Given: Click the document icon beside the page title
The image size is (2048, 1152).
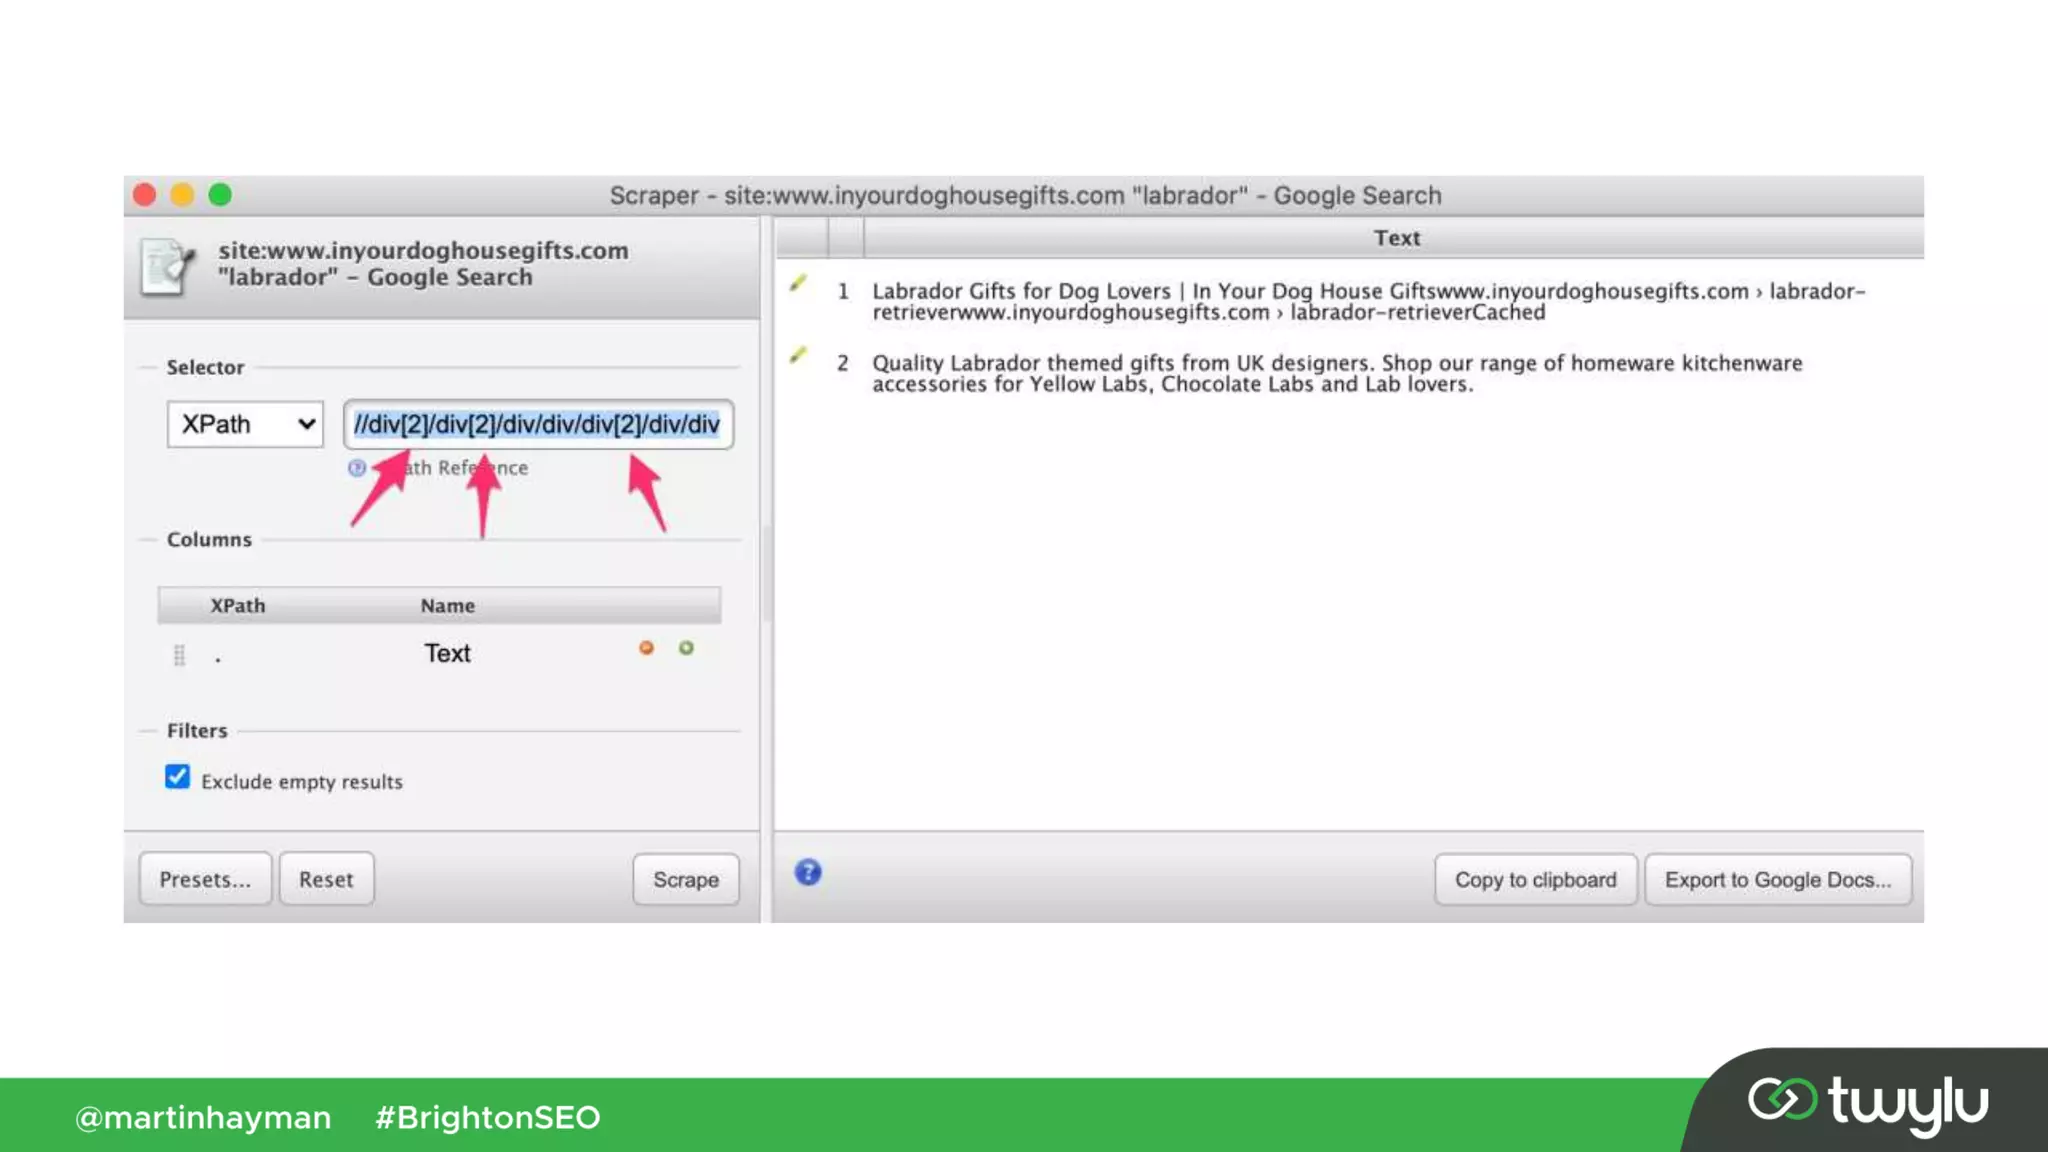Looking at the screenshot, I should coord(165,266).
